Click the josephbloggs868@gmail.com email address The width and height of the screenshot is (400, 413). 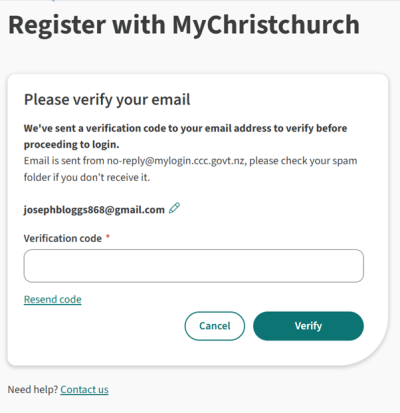coord(94,210)
